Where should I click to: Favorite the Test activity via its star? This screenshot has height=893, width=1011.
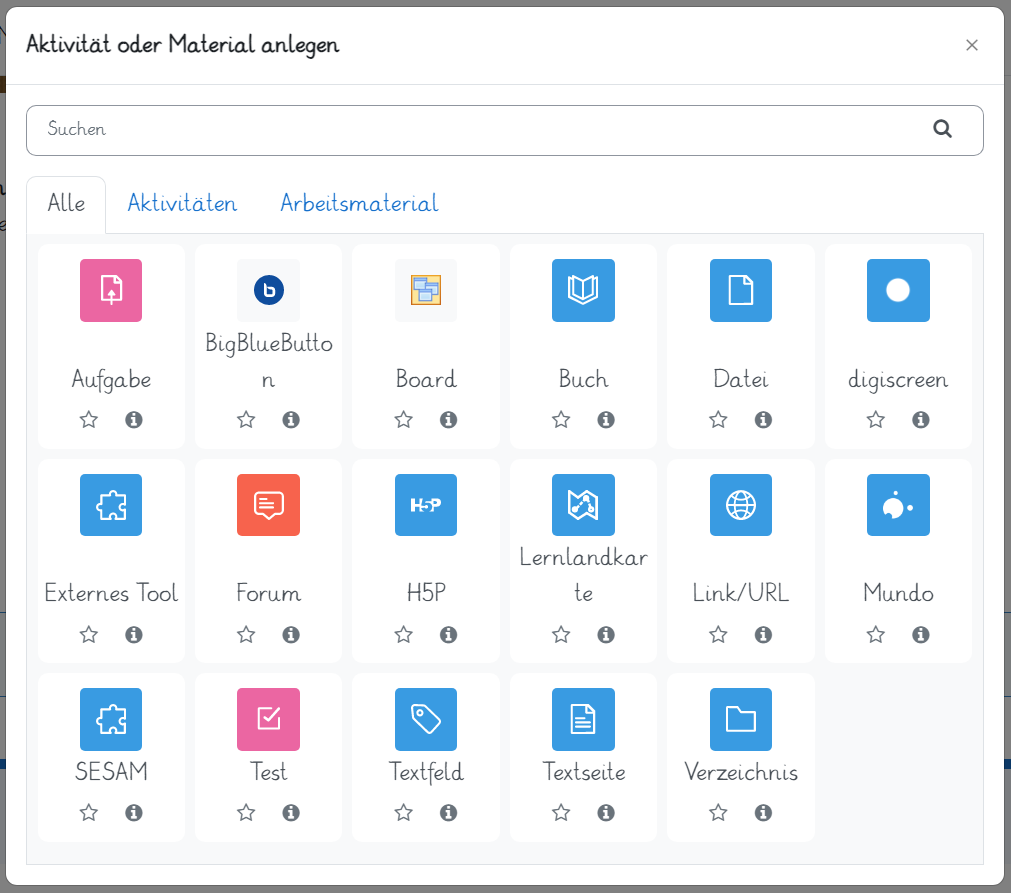pos(246,813)
